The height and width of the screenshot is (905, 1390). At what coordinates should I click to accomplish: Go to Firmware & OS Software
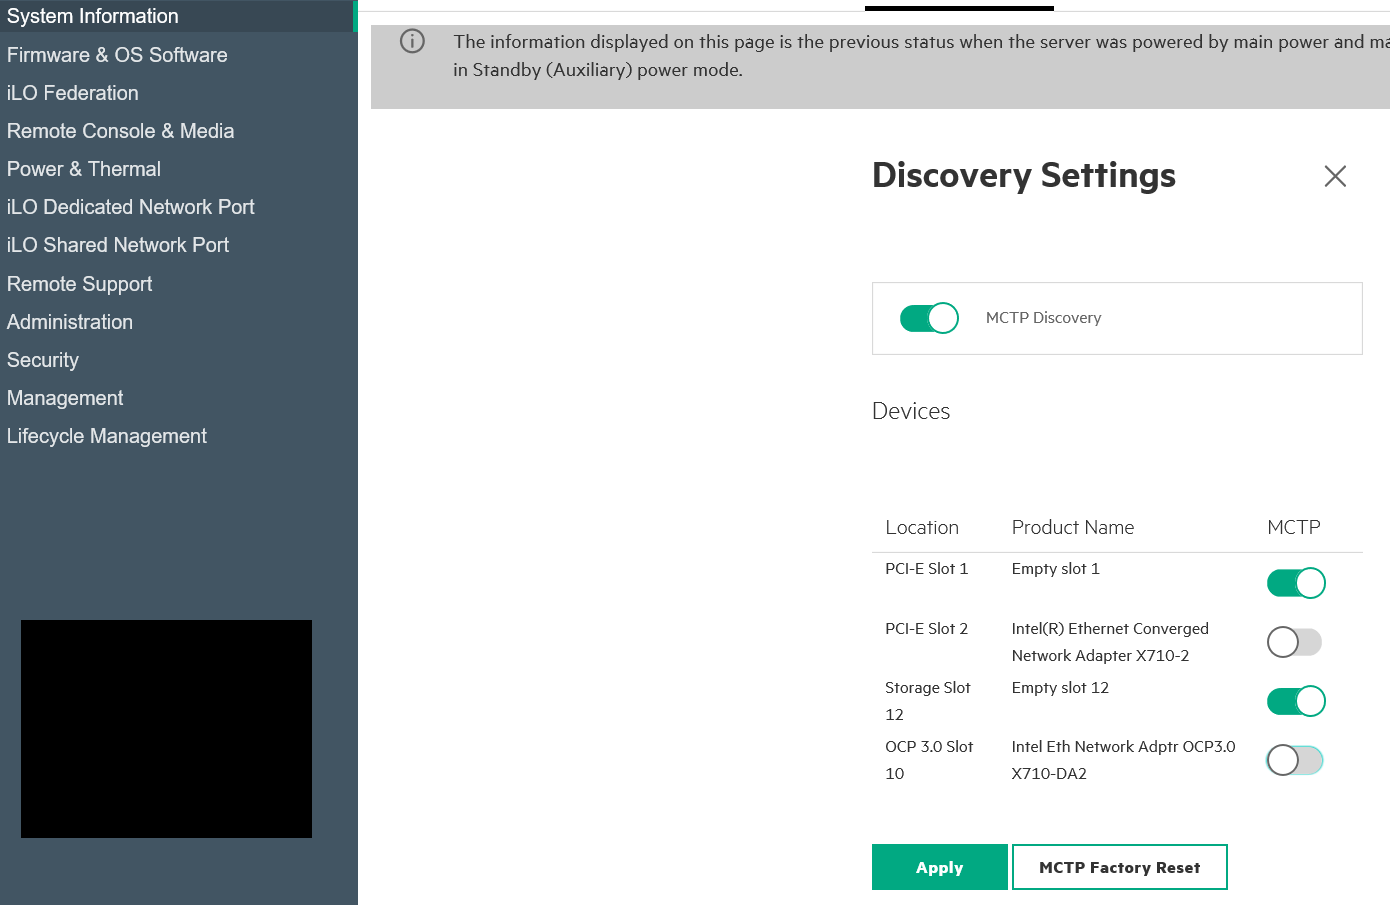click(117, 55)
